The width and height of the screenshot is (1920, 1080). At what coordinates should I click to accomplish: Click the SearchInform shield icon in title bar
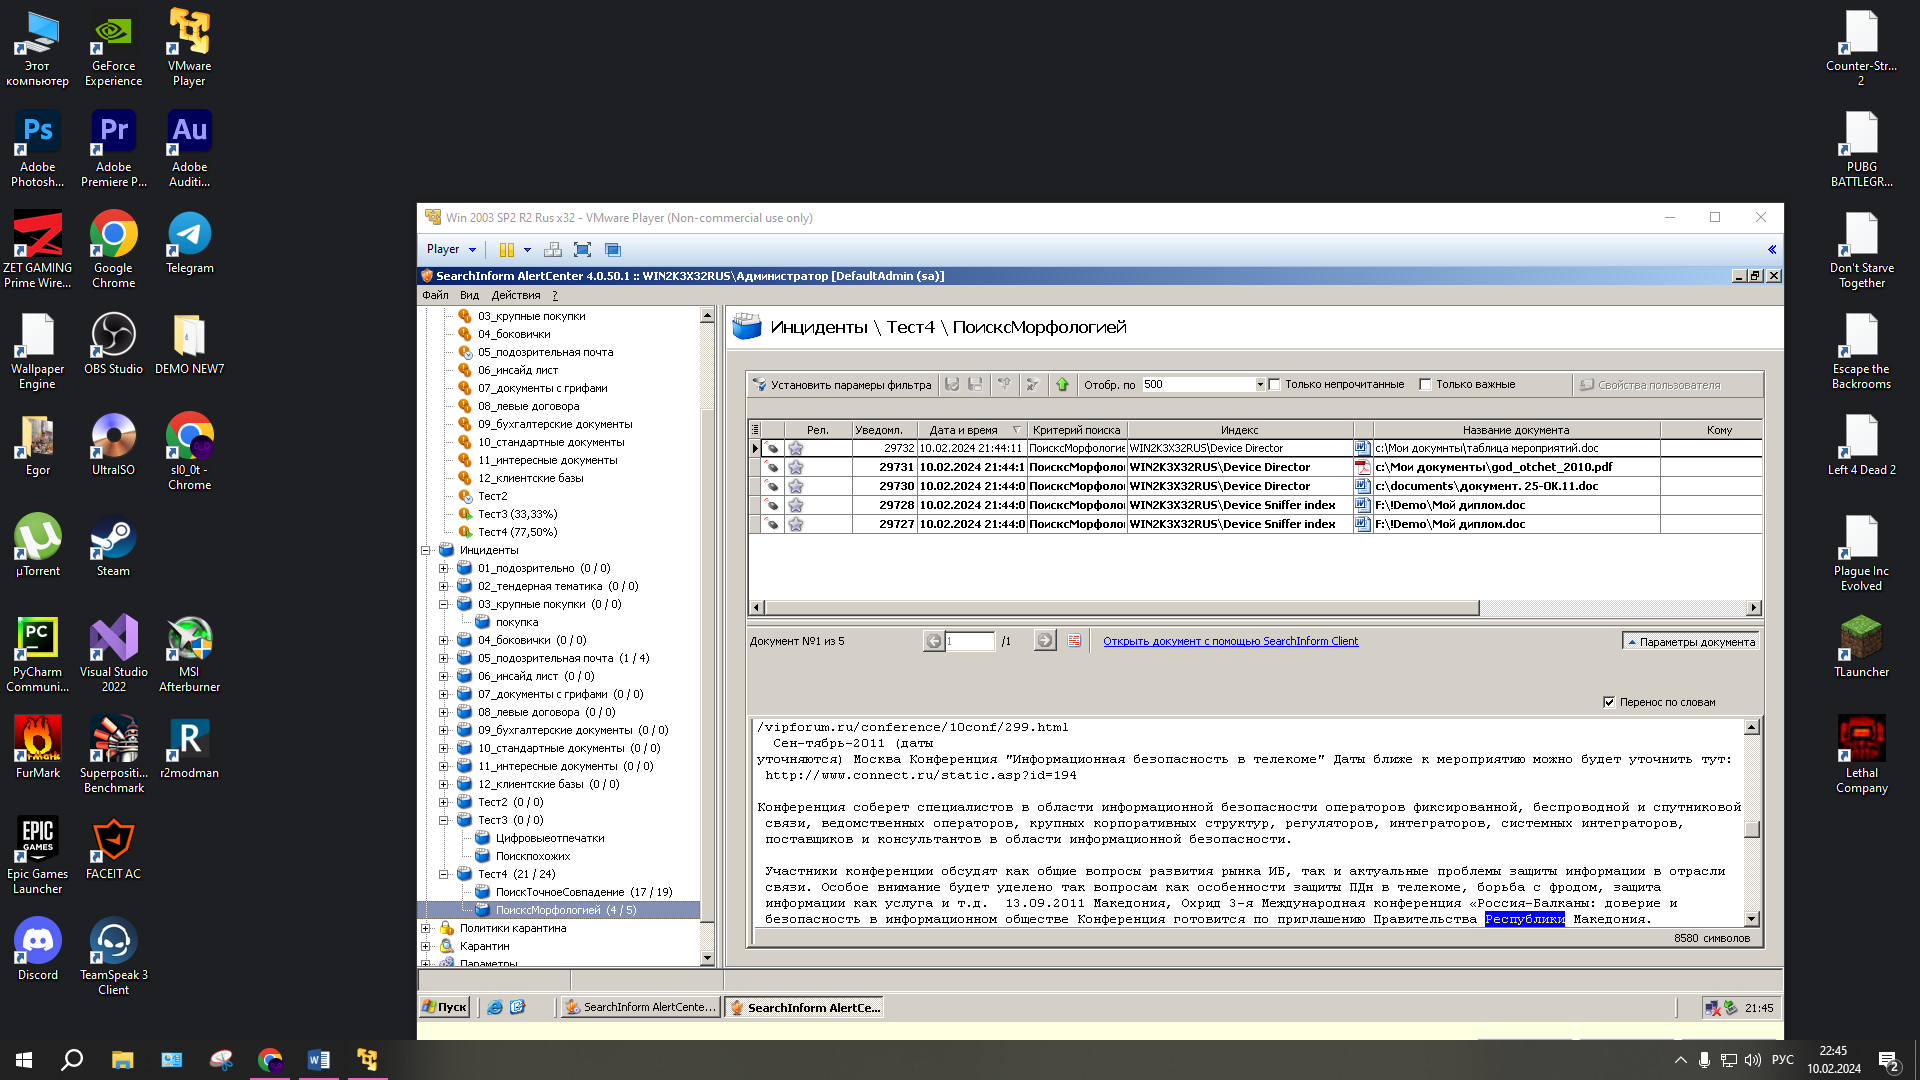click(x=427, y=276)
